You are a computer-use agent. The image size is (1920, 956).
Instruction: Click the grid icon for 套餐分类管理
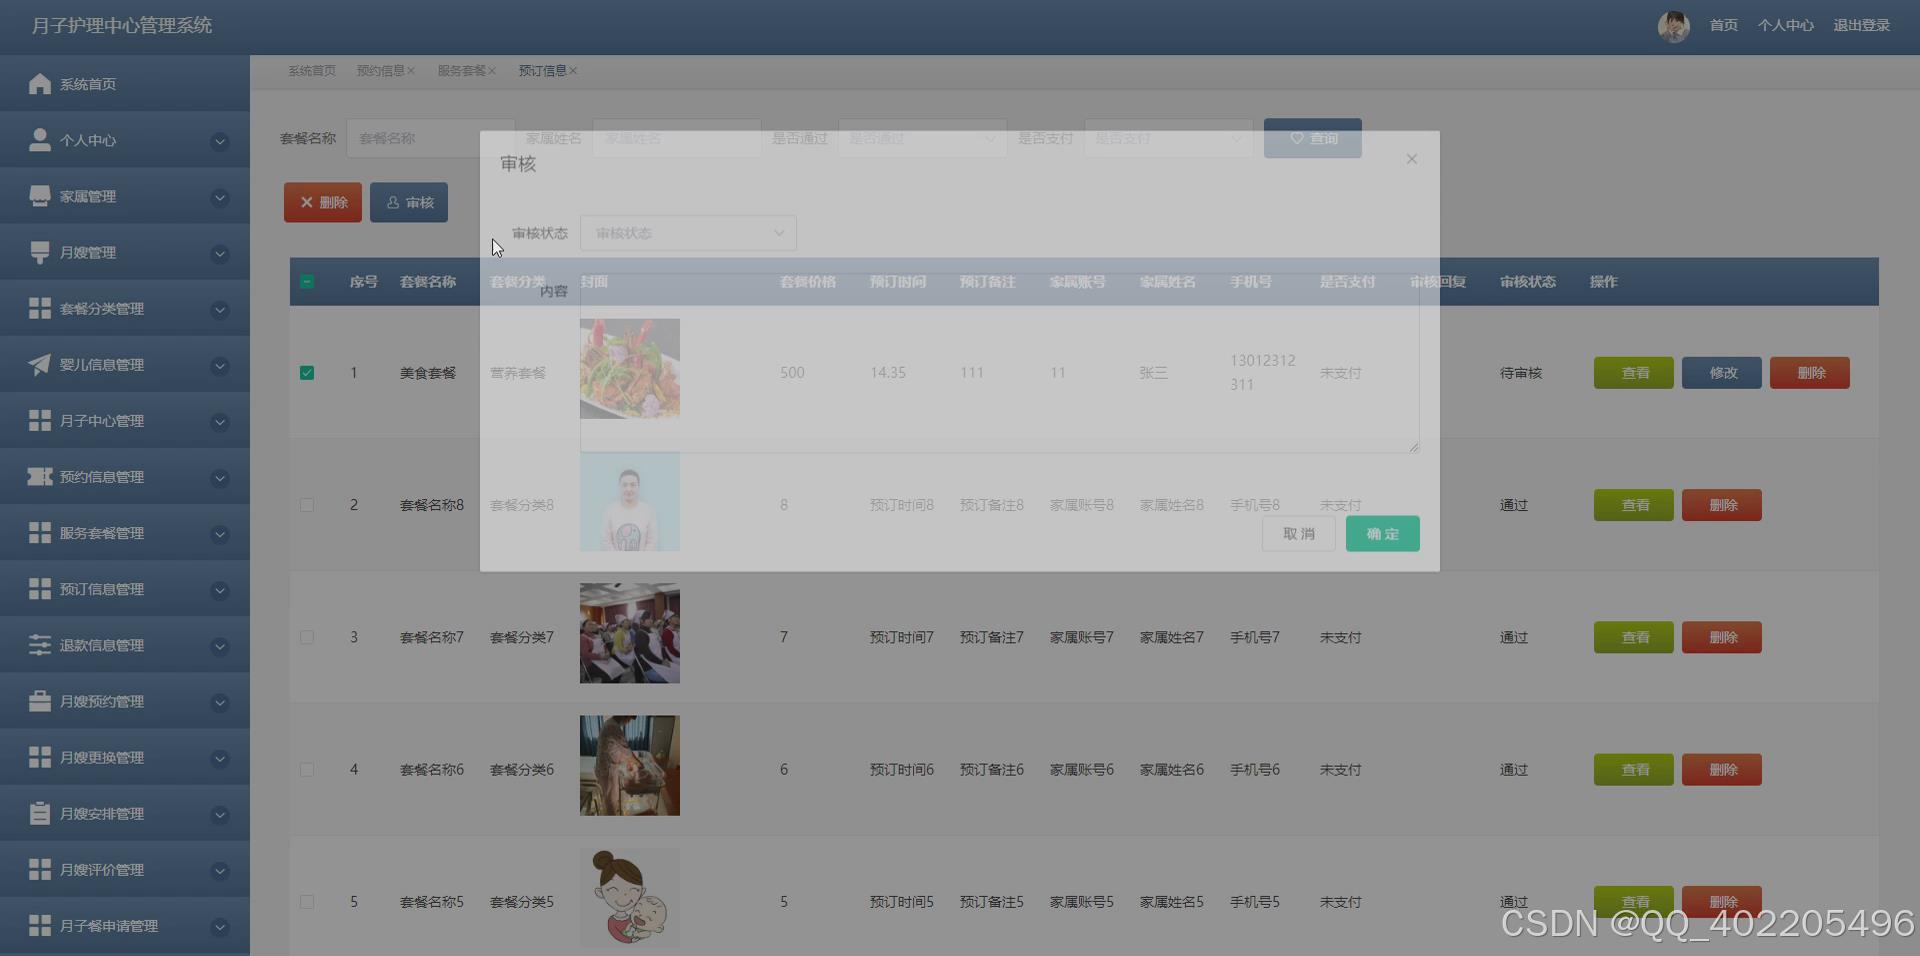click(40, 308)
